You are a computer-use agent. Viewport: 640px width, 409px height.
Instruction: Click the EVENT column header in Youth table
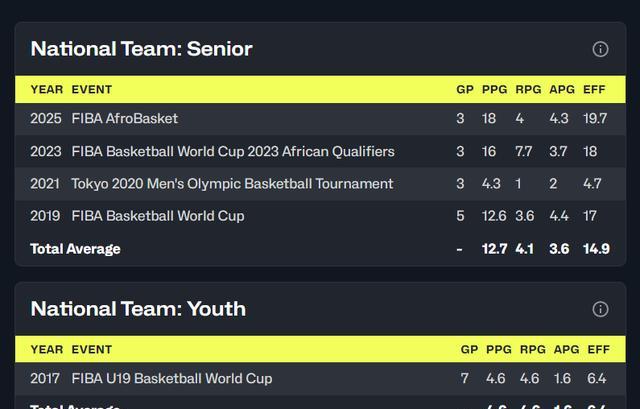91,349
